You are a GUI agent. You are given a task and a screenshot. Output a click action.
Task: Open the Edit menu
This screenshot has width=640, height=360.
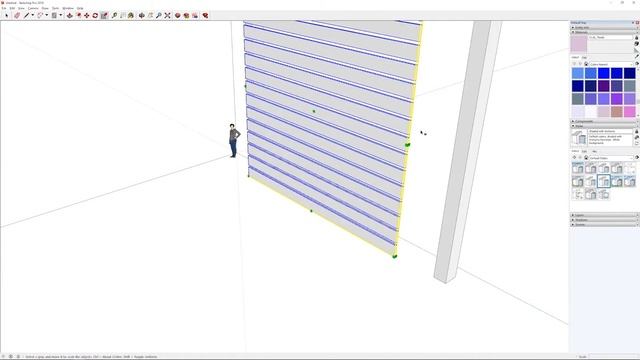click(x=12, y=8)
